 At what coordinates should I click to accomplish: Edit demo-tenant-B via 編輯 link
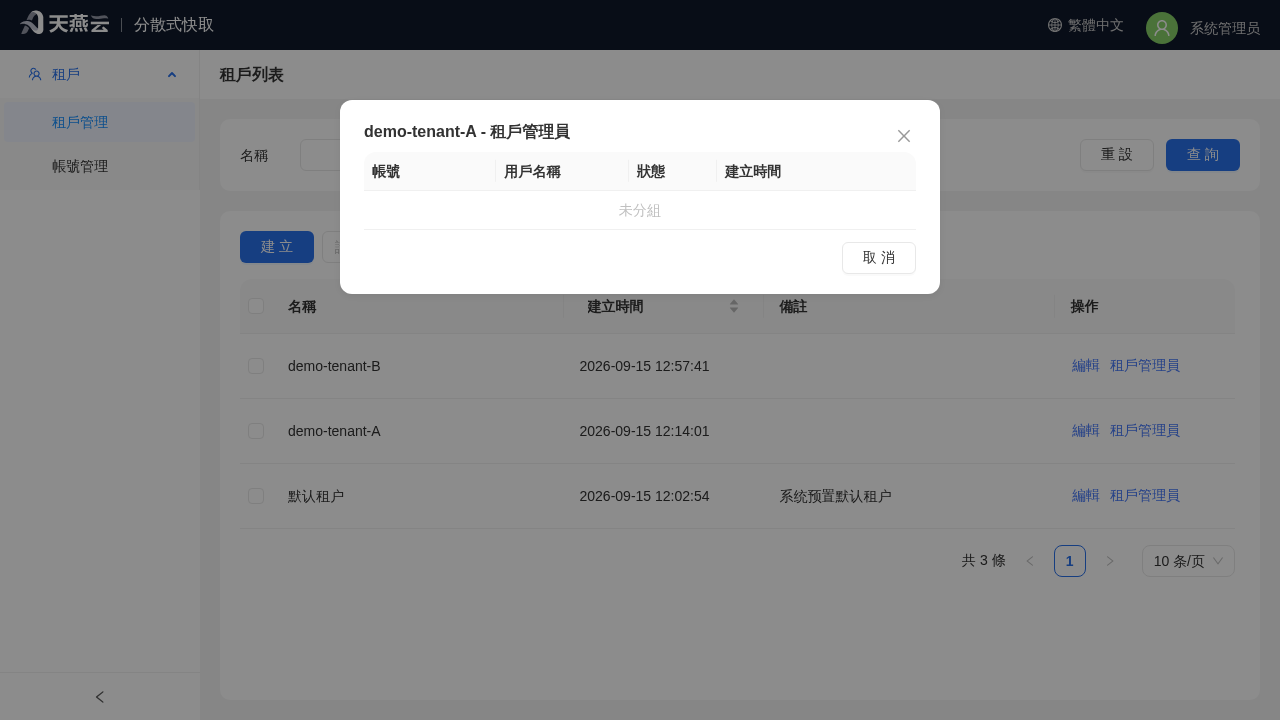point(1086,366)
